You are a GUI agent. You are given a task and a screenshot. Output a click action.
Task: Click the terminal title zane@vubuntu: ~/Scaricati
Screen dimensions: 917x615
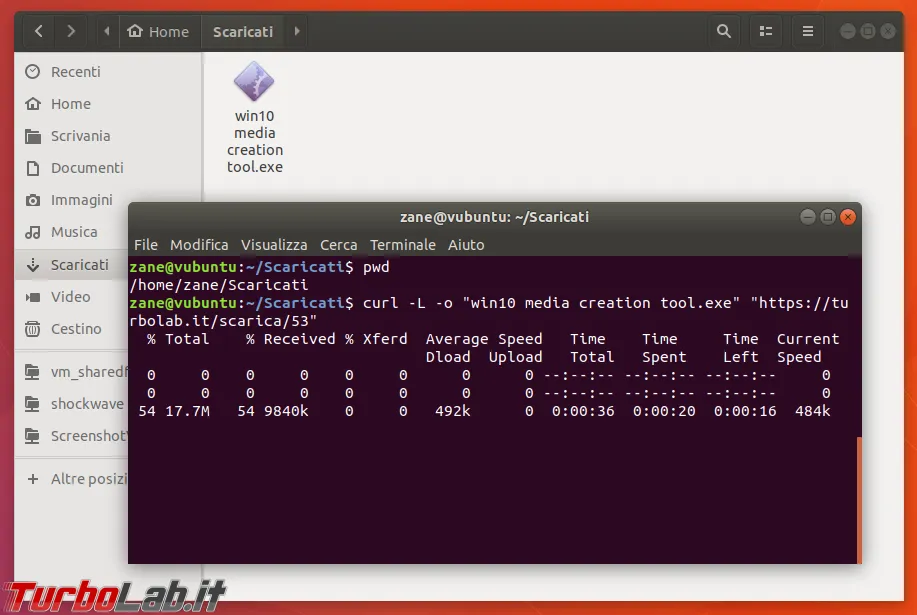pos(494,217)
